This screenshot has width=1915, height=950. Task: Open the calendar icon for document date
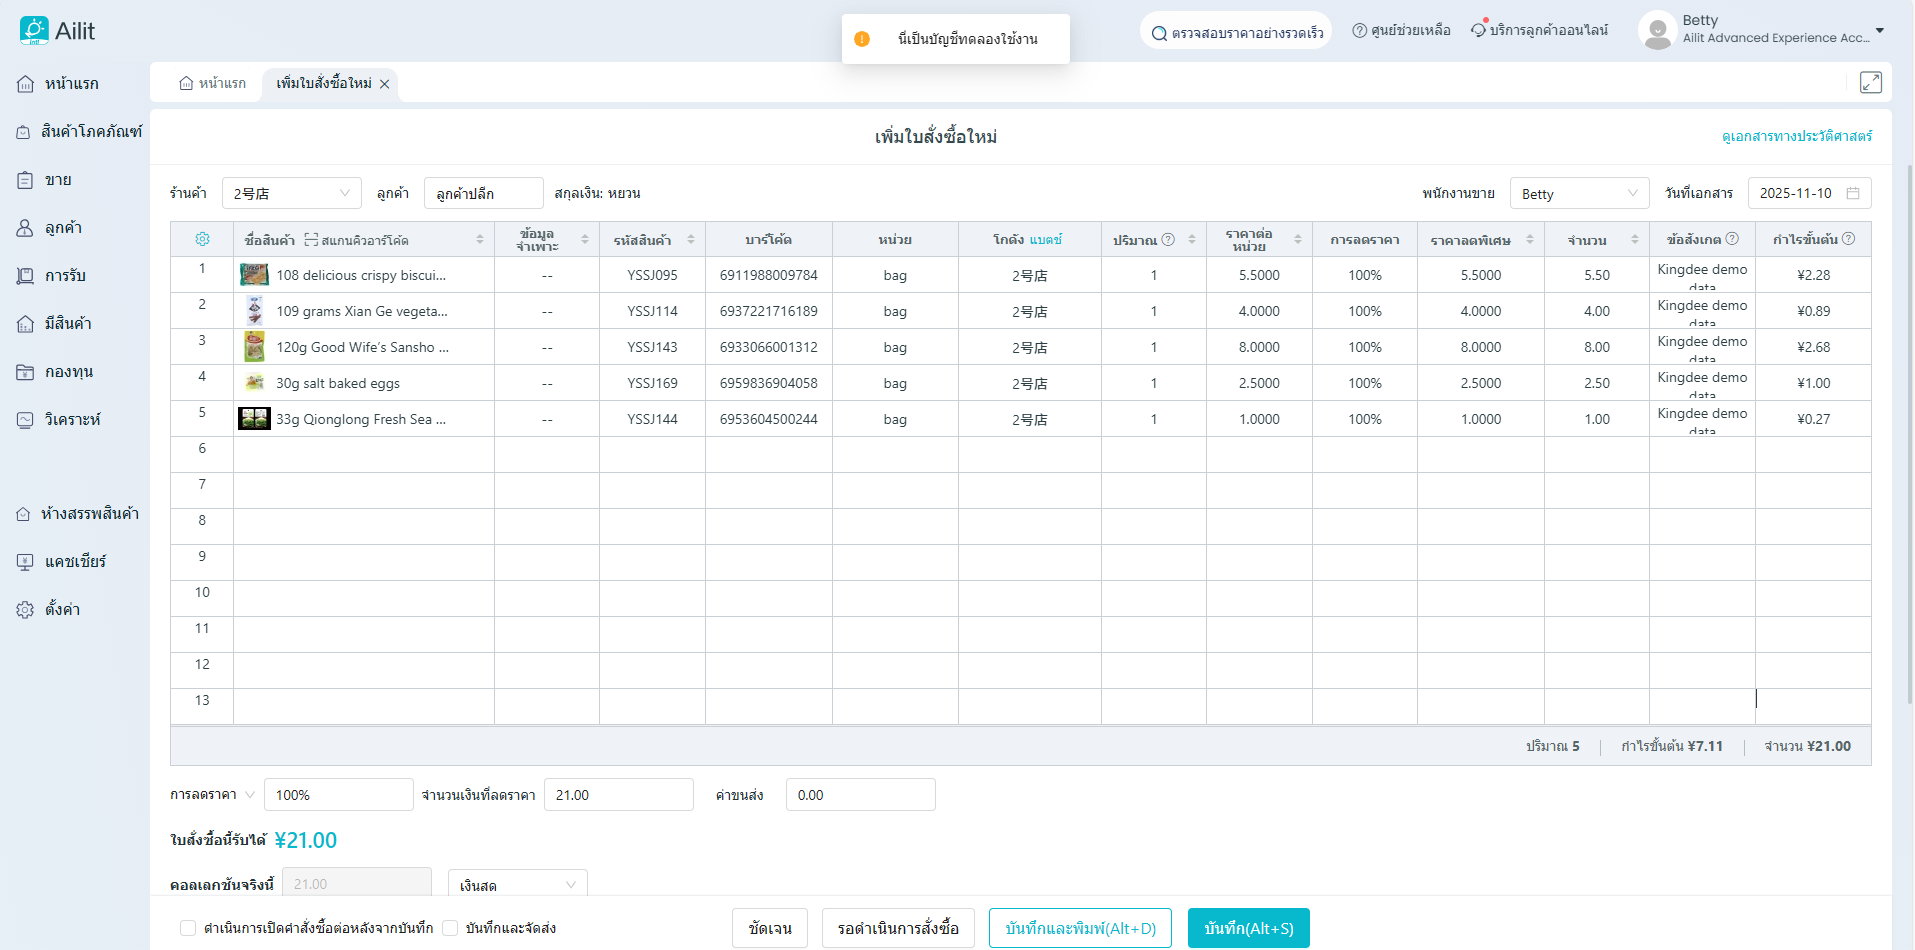(1853, 193)
